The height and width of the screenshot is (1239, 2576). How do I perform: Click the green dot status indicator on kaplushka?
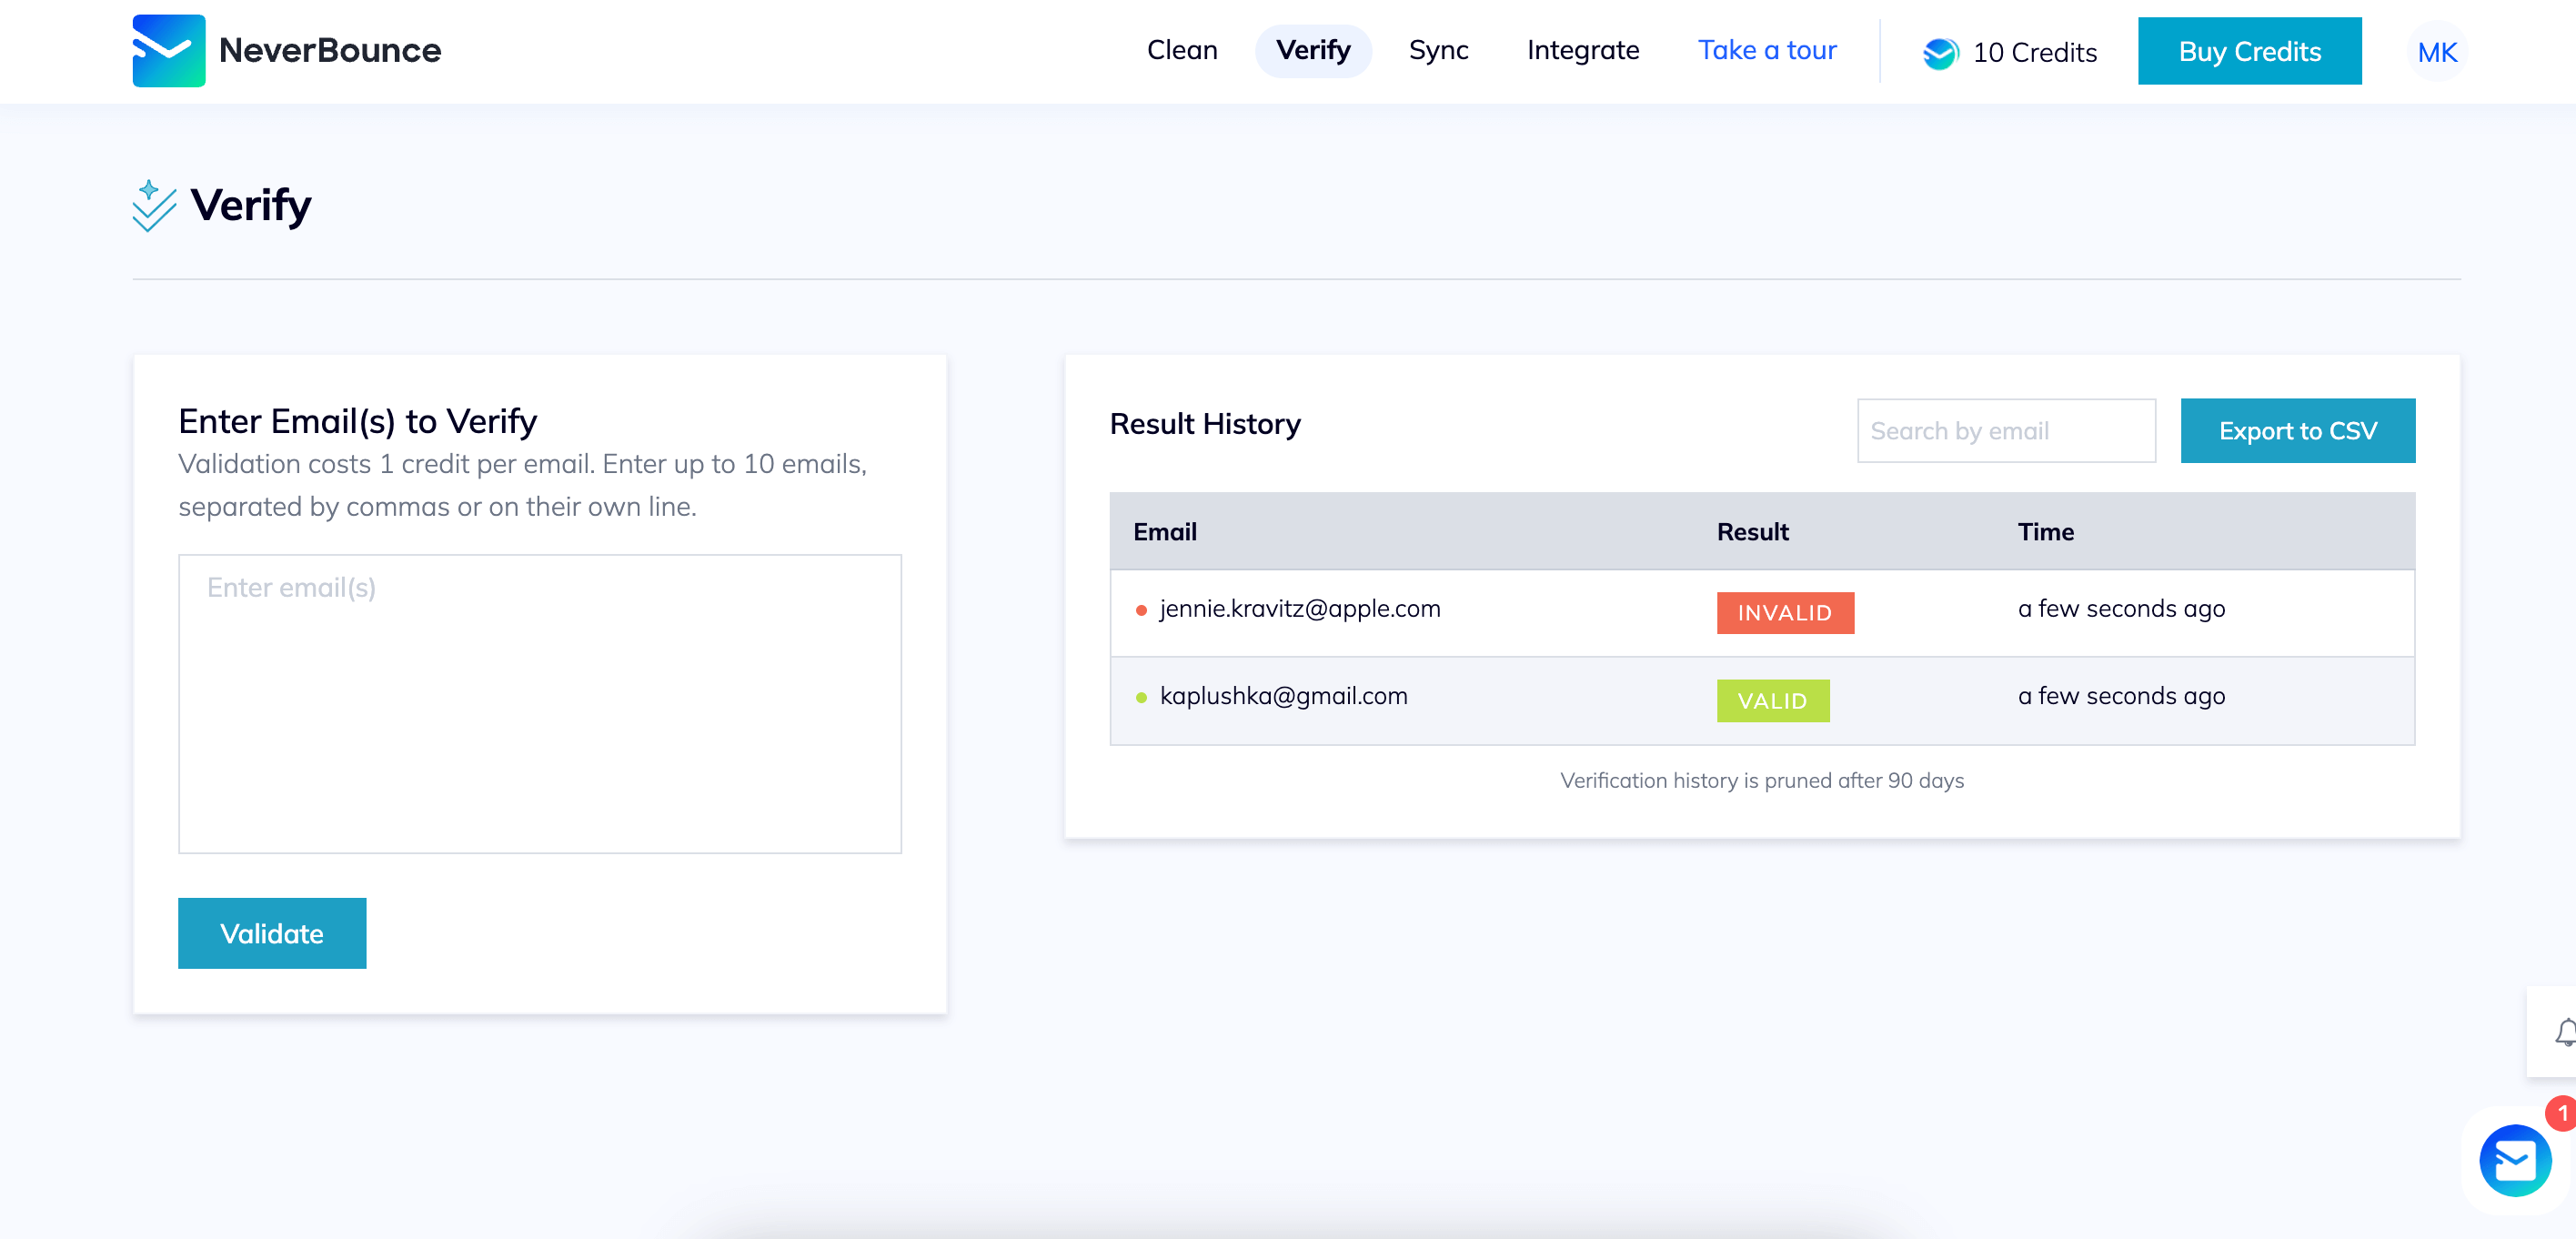click(1142, 697)
